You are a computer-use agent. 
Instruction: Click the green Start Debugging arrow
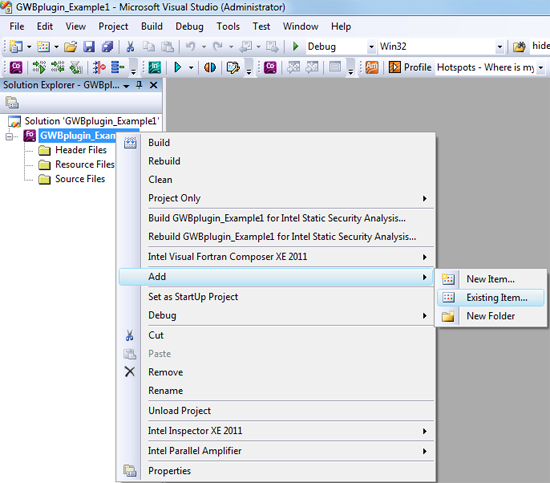(x=295, y=46)
